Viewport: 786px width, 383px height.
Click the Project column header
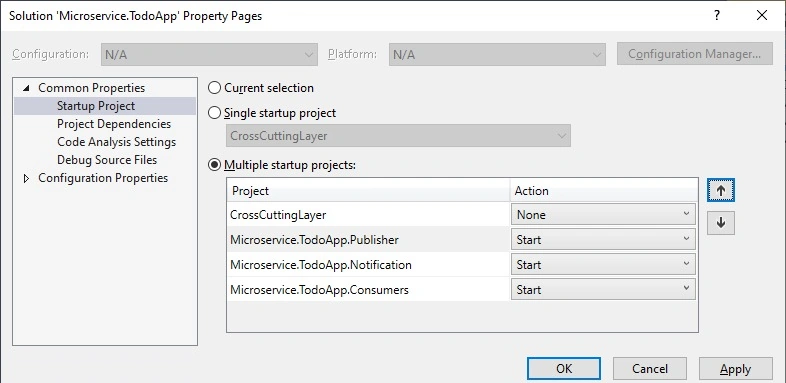368,190
